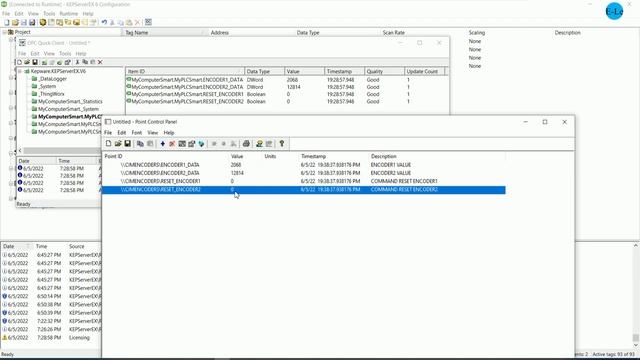
Task: Click New icon in OPC Quick Client toolbar
Action: (x=19, y=62)
